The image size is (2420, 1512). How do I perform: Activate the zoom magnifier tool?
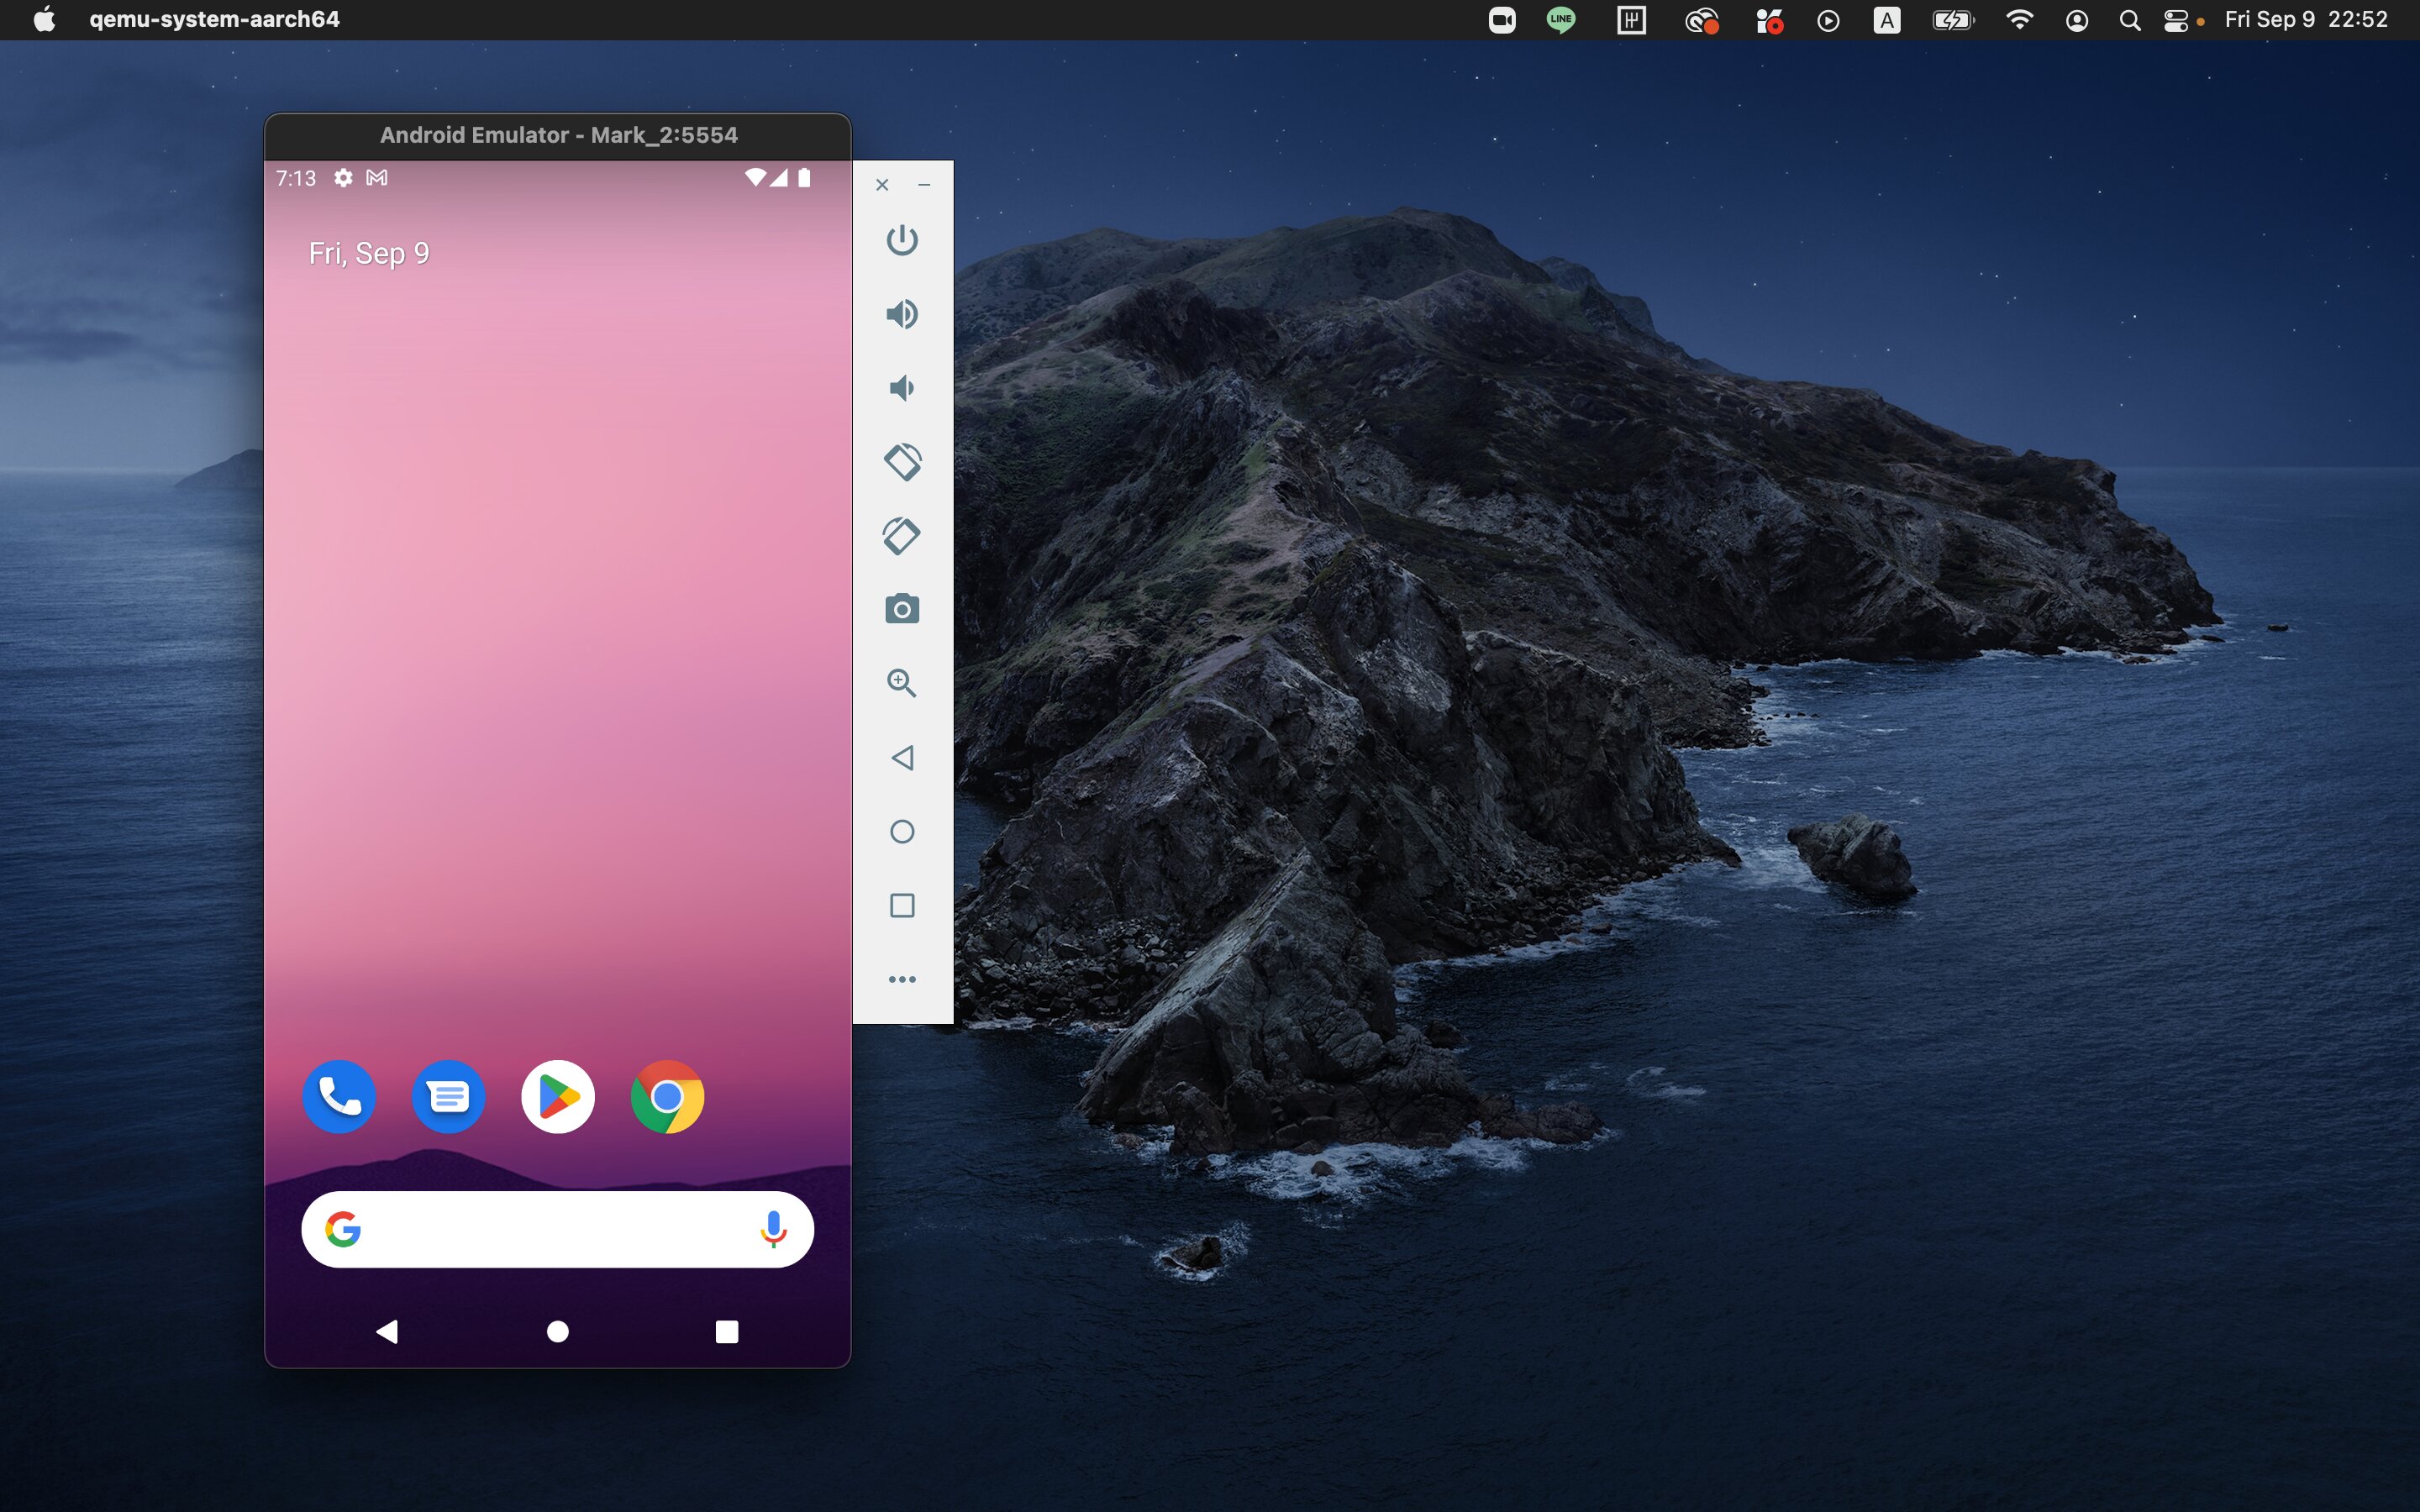tap(901, 683)
